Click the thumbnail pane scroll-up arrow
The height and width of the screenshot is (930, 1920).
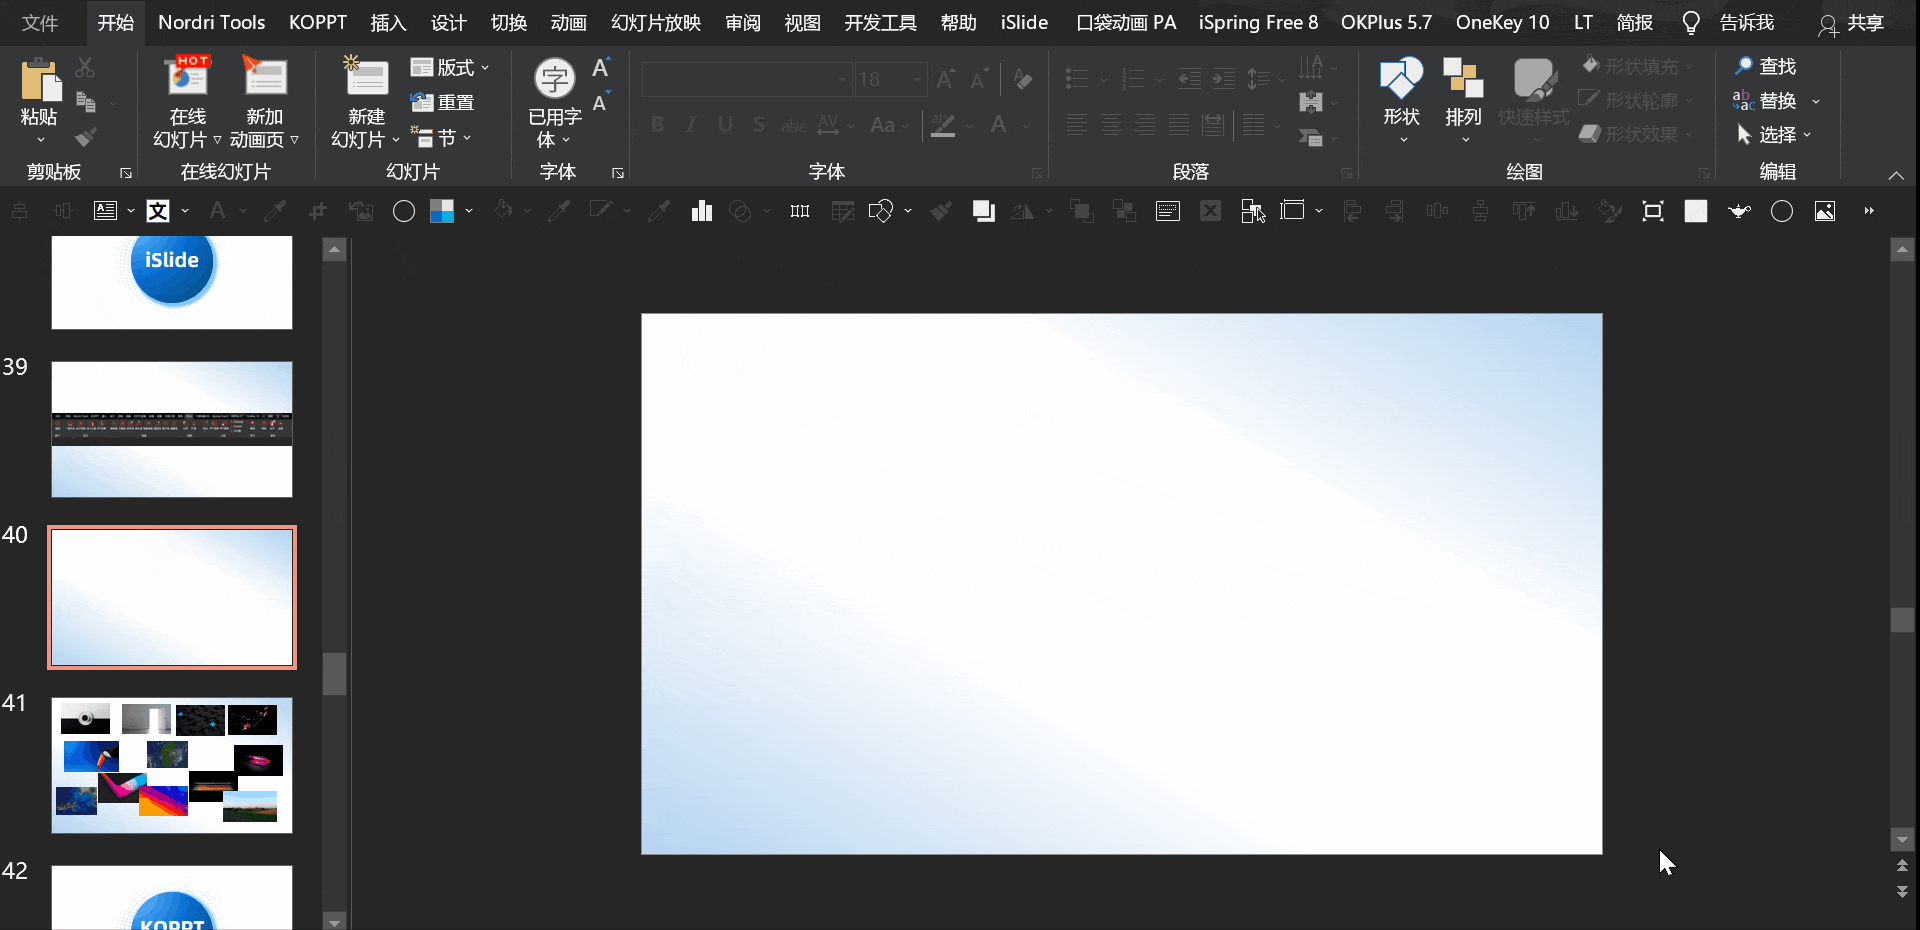[335, 250]
